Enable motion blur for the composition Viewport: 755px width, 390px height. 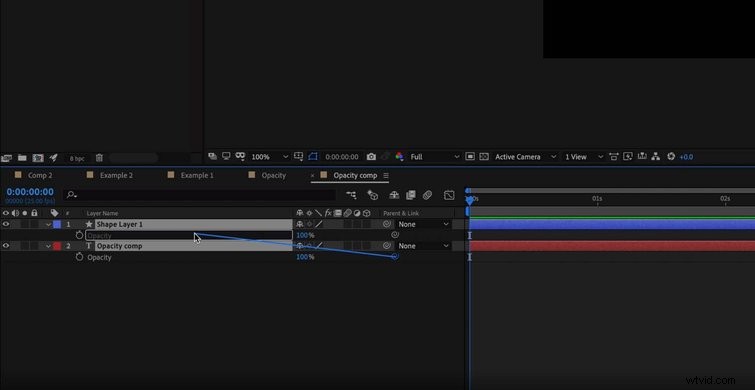(x=427, y=195)
